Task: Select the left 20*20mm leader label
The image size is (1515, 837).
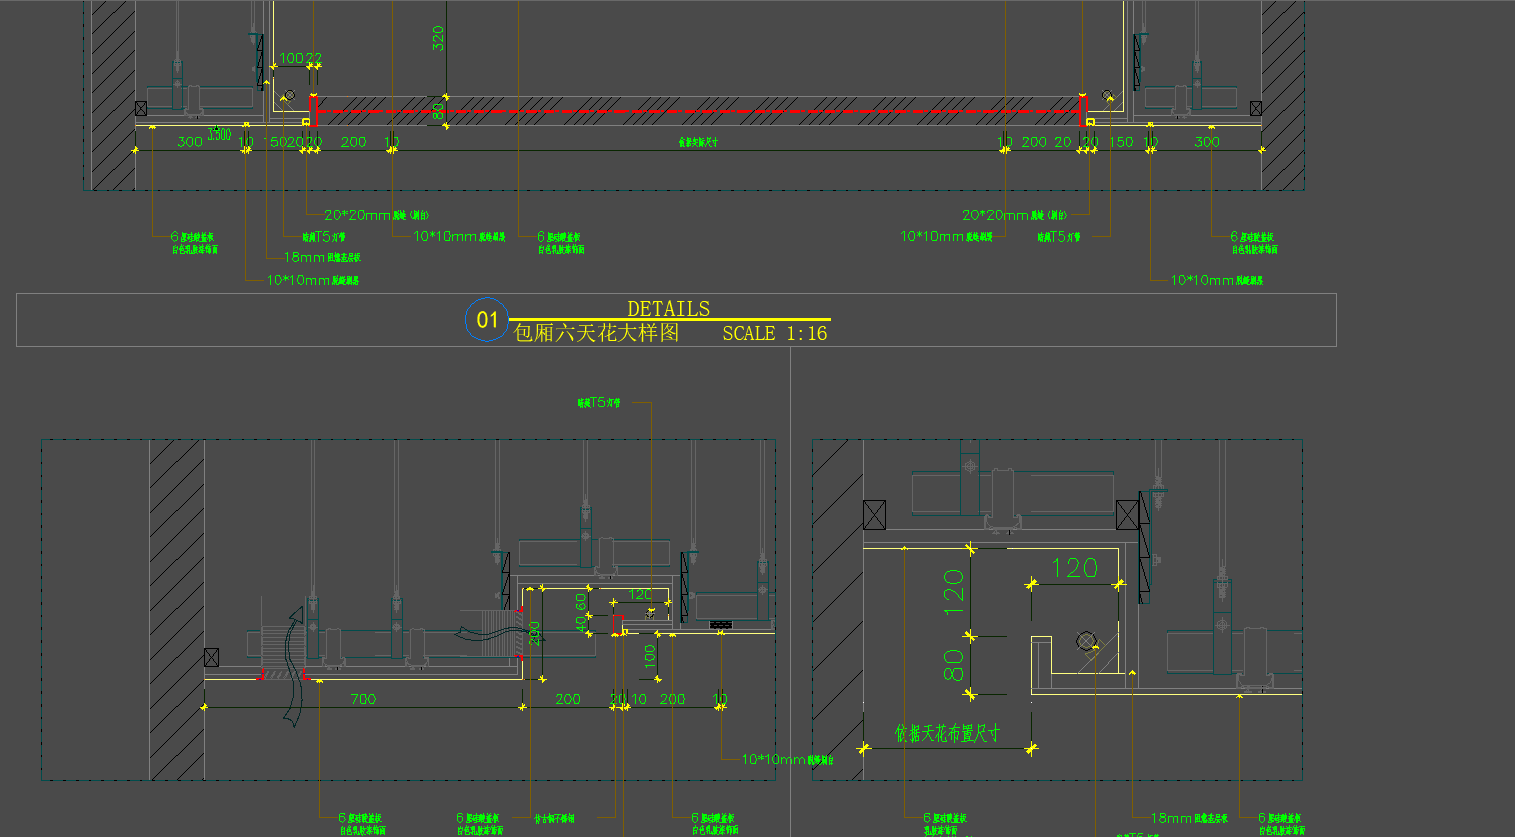Action: click(x=376, y=215)
